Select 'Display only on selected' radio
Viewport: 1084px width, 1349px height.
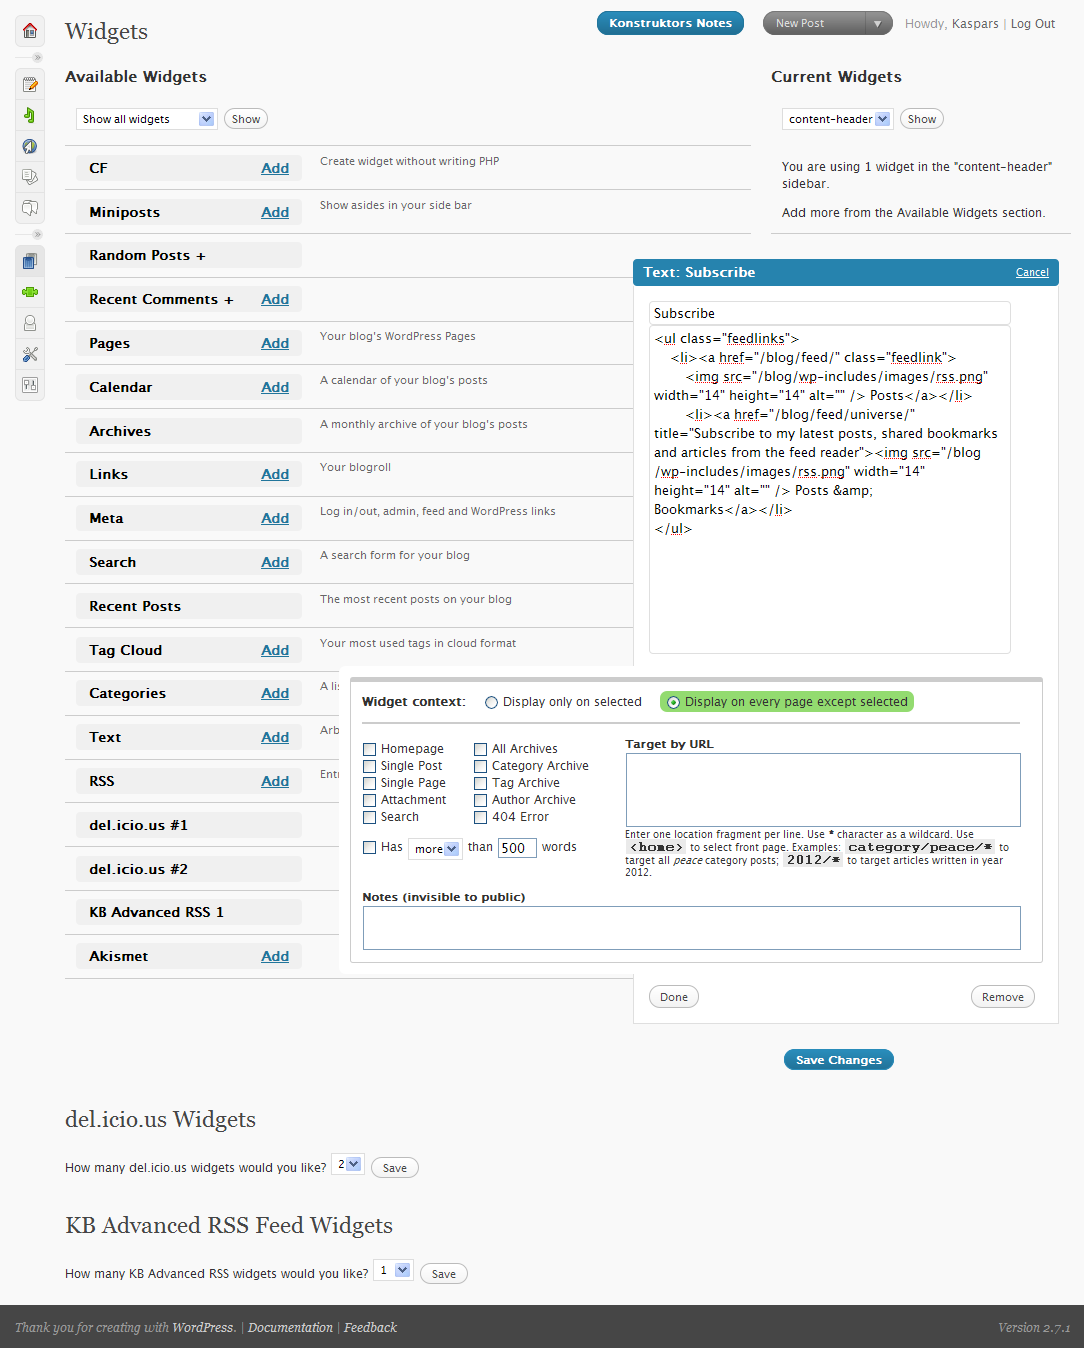[492, 702]
